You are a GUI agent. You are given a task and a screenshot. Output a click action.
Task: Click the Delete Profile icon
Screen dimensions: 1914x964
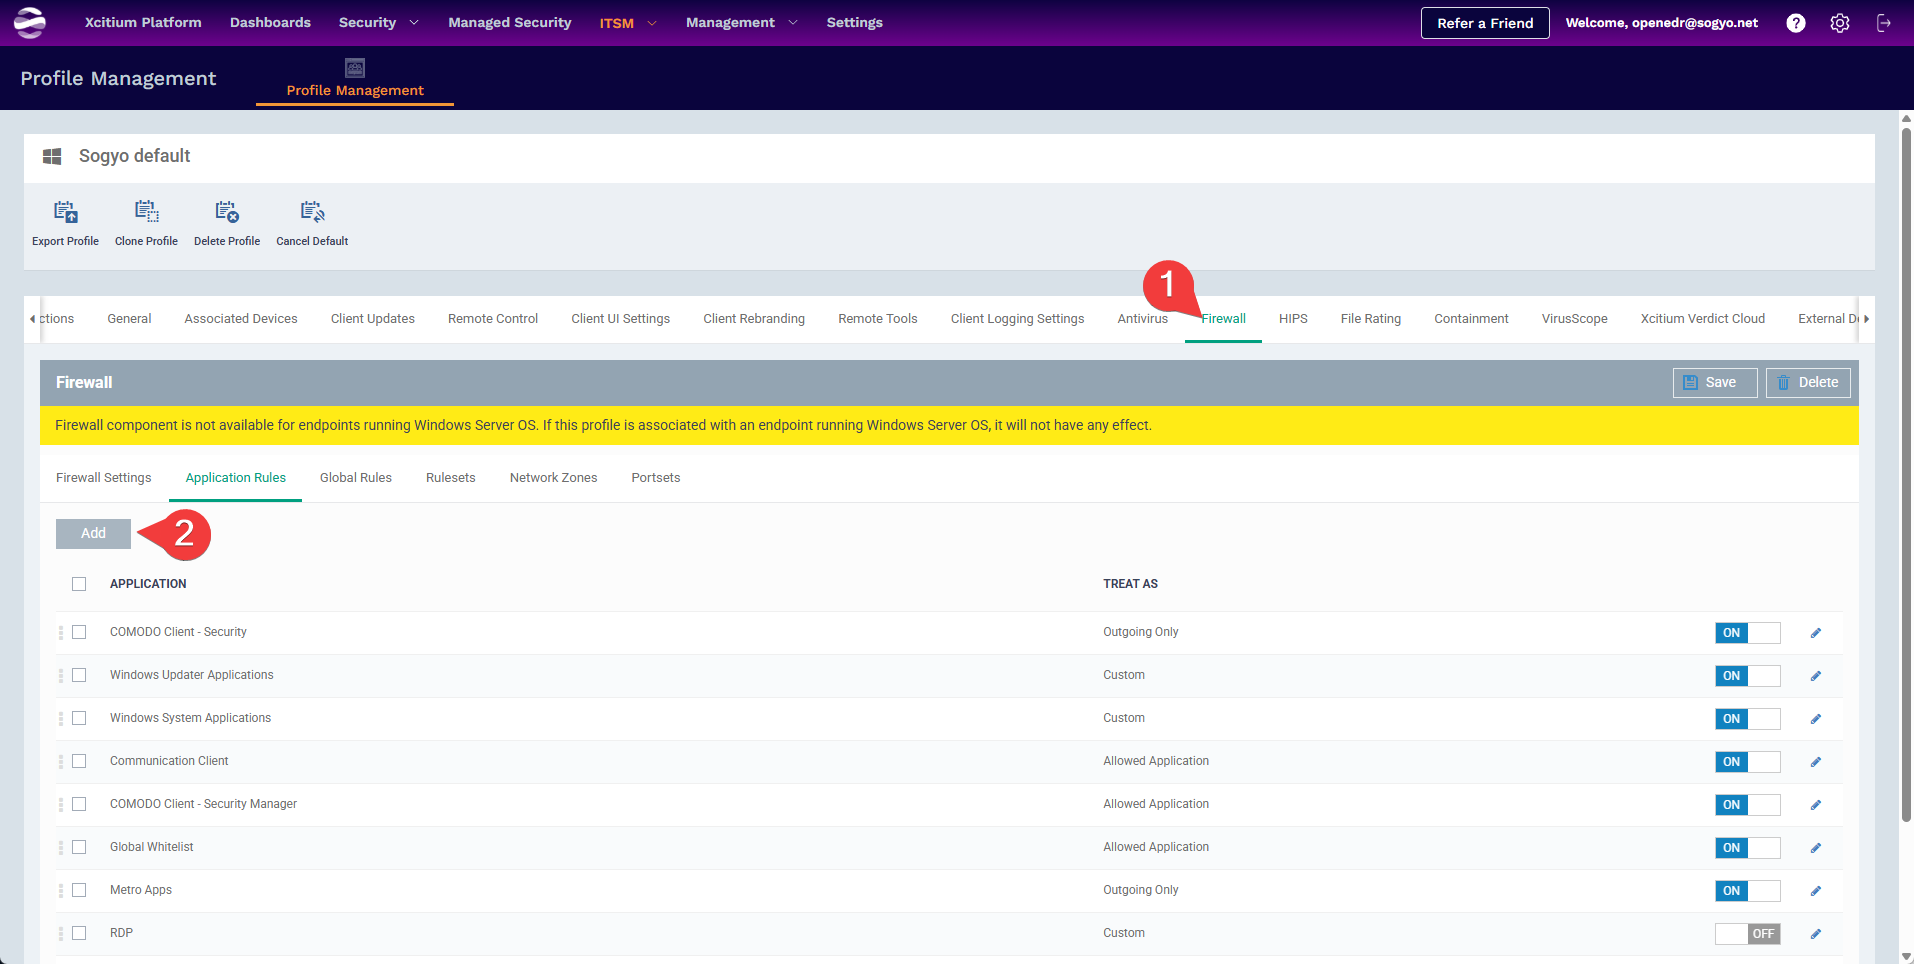pos(227,212)
